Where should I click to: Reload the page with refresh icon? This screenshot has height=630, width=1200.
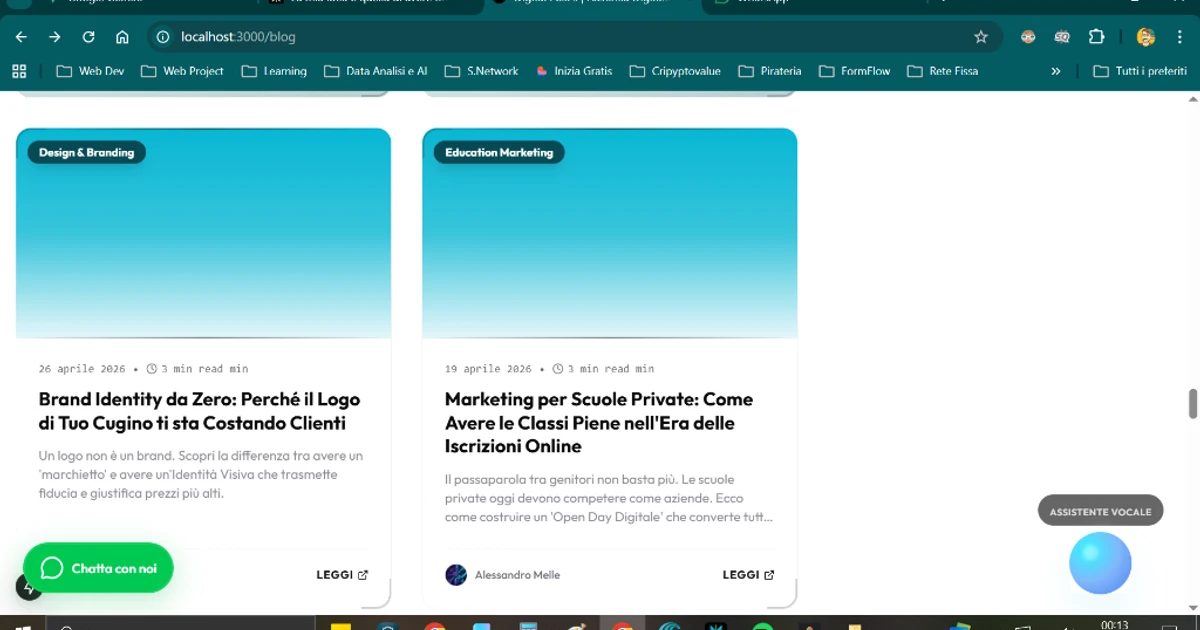point(88,37)
